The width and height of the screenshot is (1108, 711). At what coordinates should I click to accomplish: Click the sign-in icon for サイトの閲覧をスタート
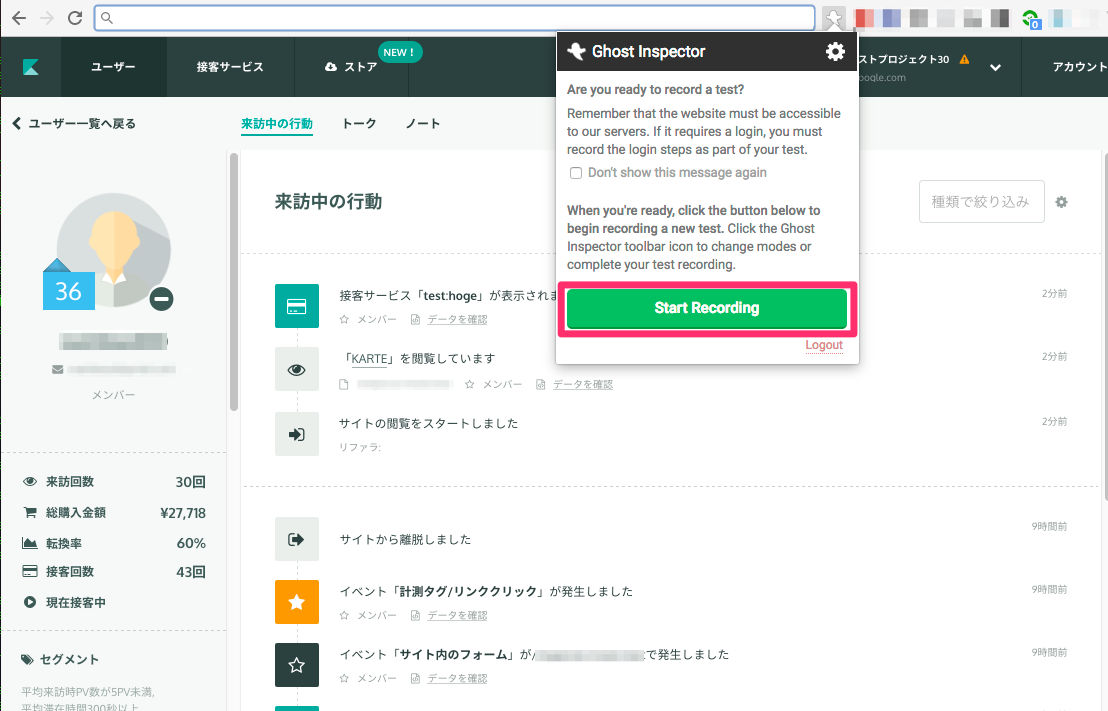click(x=297, y=434)
